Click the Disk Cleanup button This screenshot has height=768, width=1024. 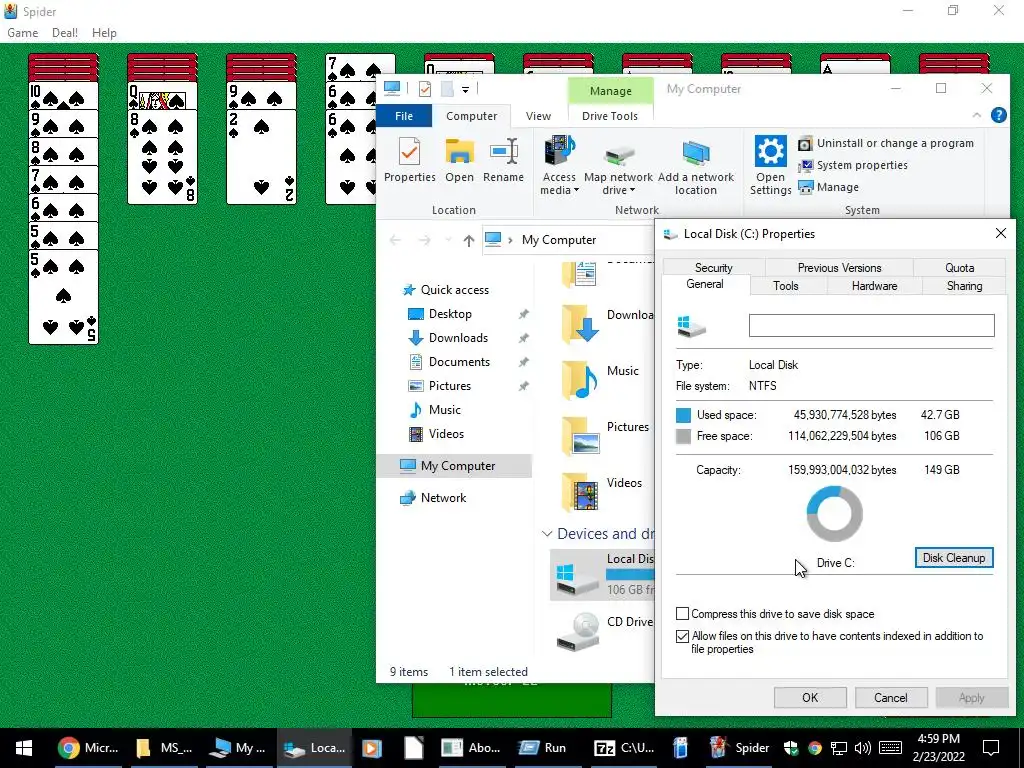point(953,558)
